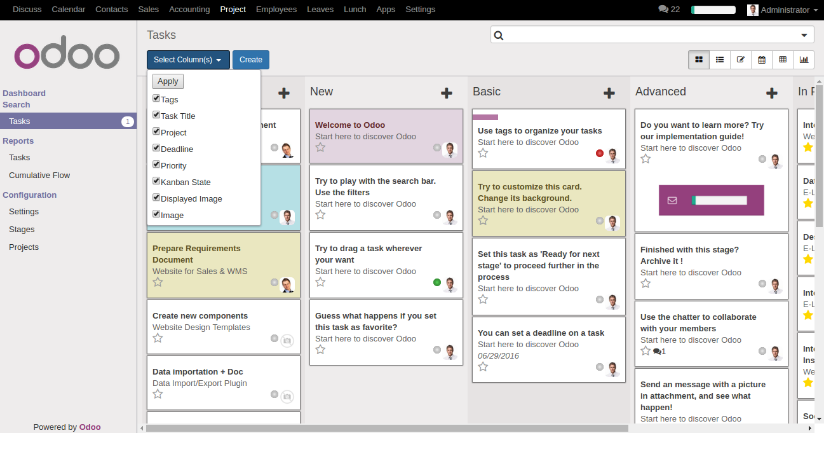
Task: Uncheck the Task Title checkbox
Action: [x=156, y=115]
